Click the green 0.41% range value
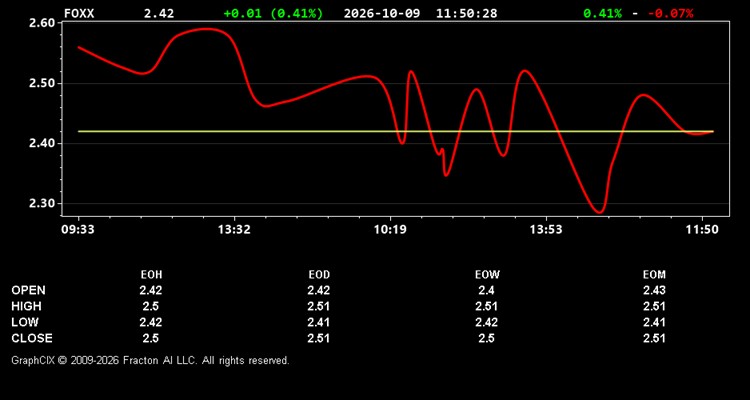The height and width of the screenshot is (400, 750). [x=602, y=13]
